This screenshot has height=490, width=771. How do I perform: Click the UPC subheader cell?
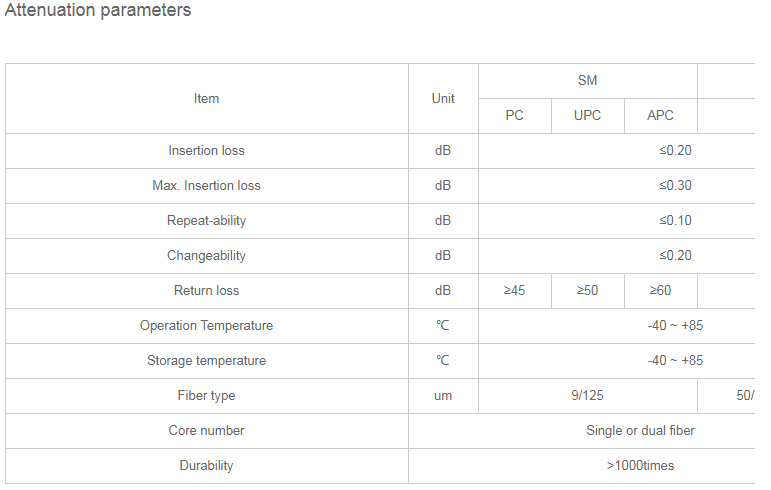tap(588, 115)
